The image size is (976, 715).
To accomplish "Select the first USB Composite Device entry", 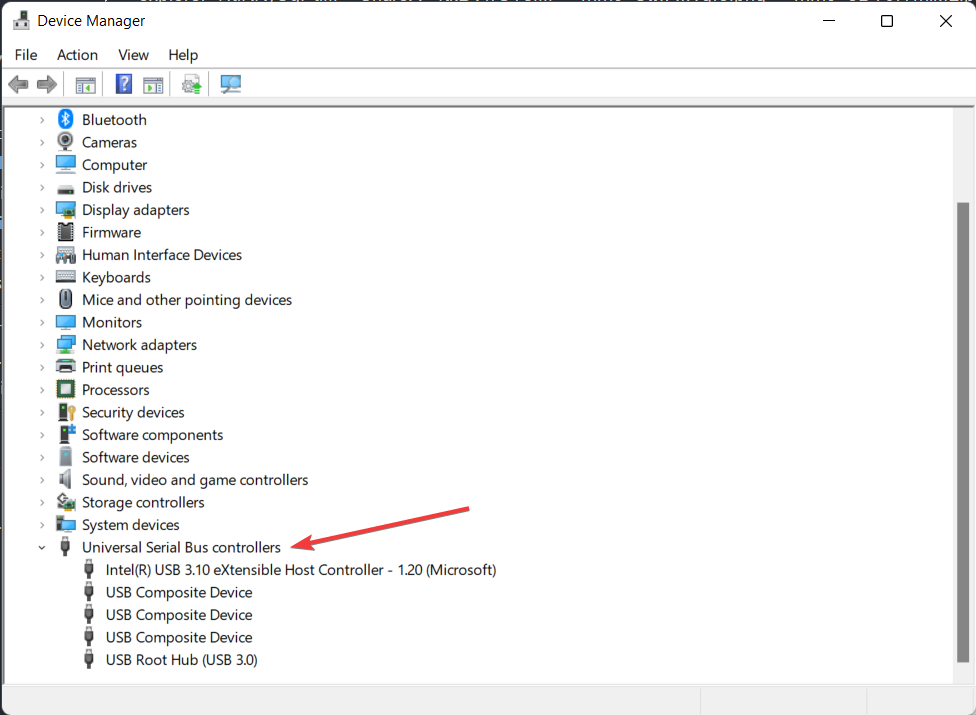I will coord(178,592).
